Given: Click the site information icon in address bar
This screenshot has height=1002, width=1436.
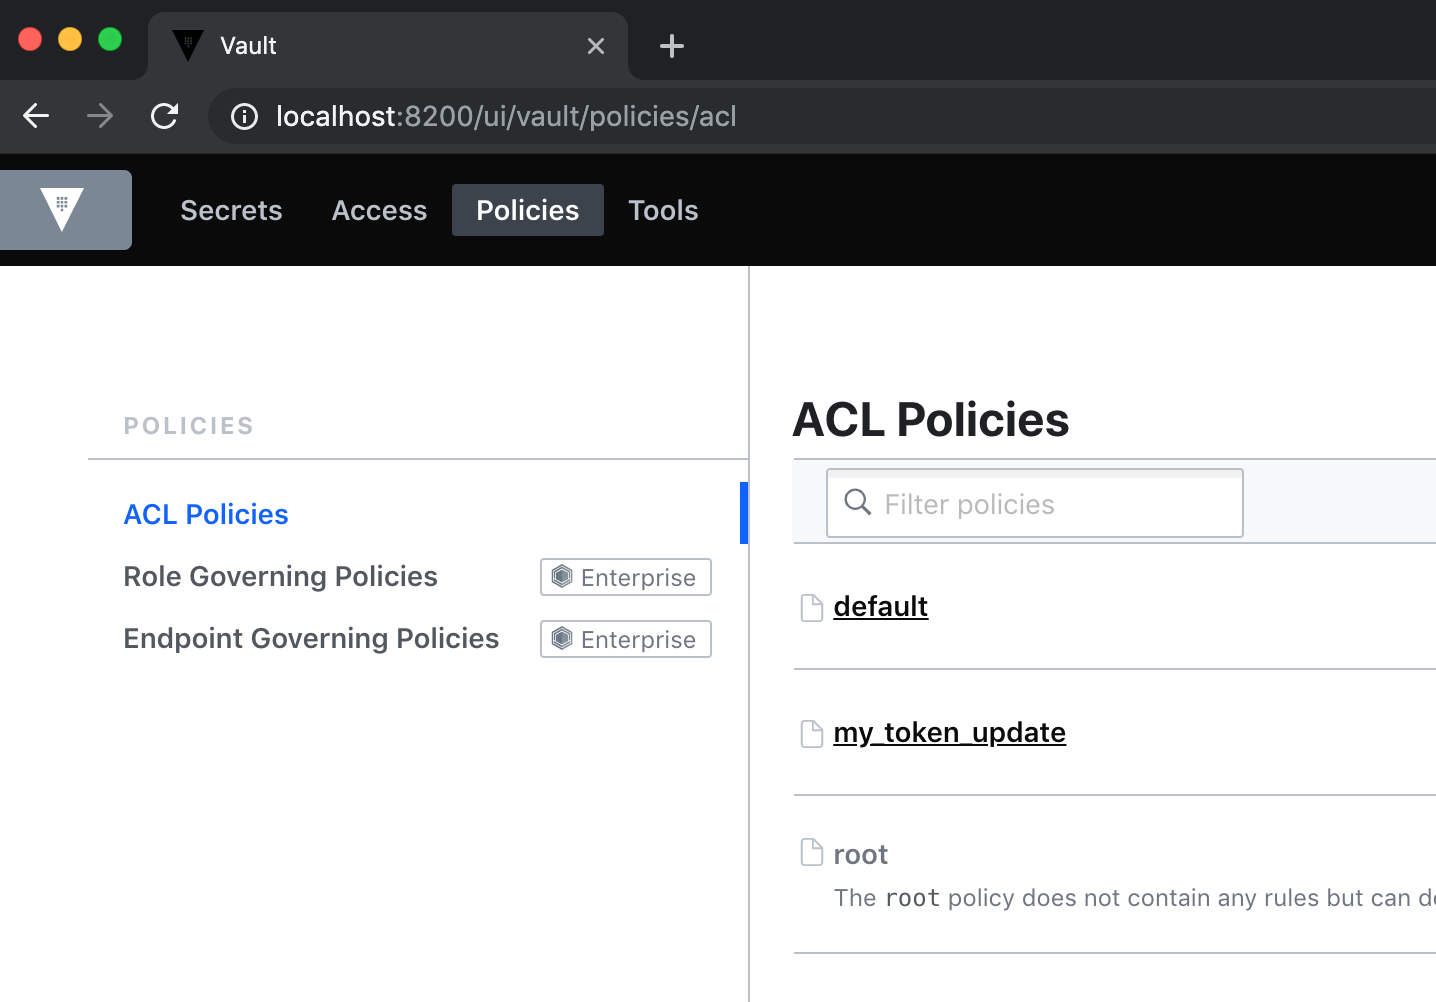Looking at the screenshot, I should pyautogui.click(x=244, y=117).
